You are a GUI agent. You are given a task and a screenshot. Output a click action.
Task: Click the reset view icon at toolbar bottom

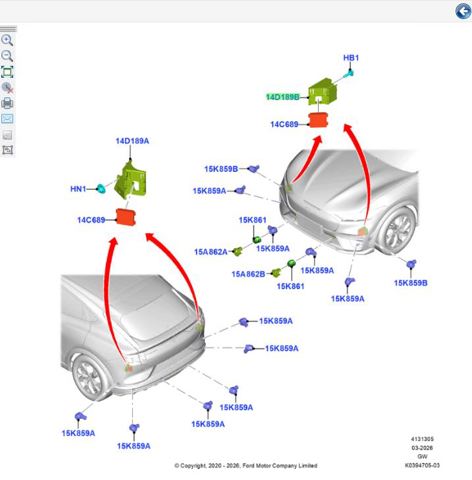point(7,150)
